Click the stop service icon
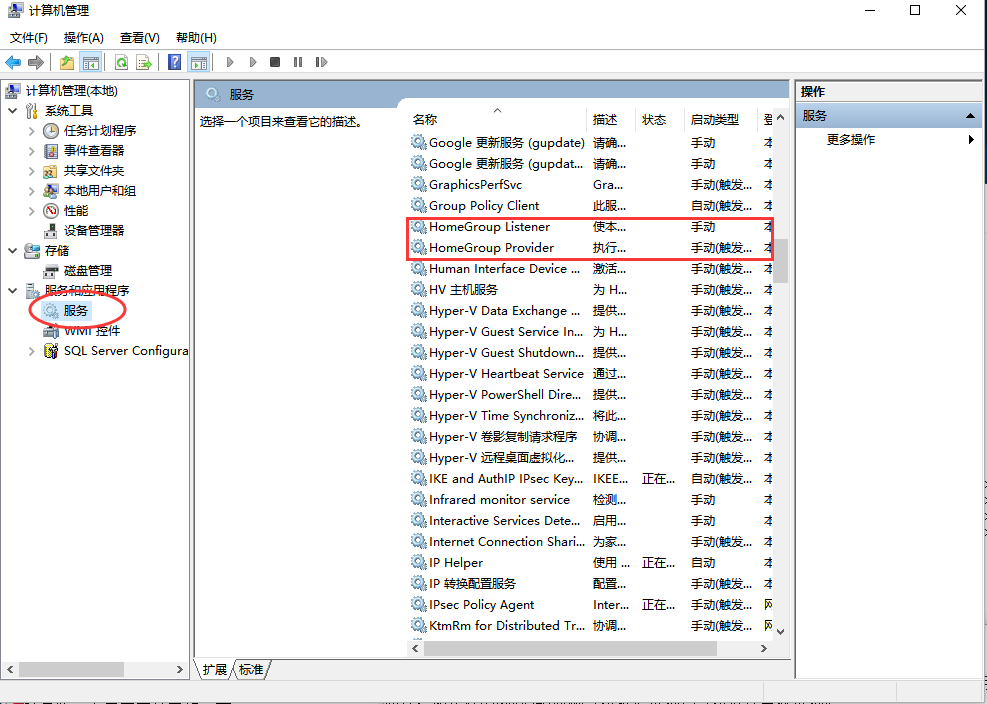987x704 pixels. (x=276, y=61)
